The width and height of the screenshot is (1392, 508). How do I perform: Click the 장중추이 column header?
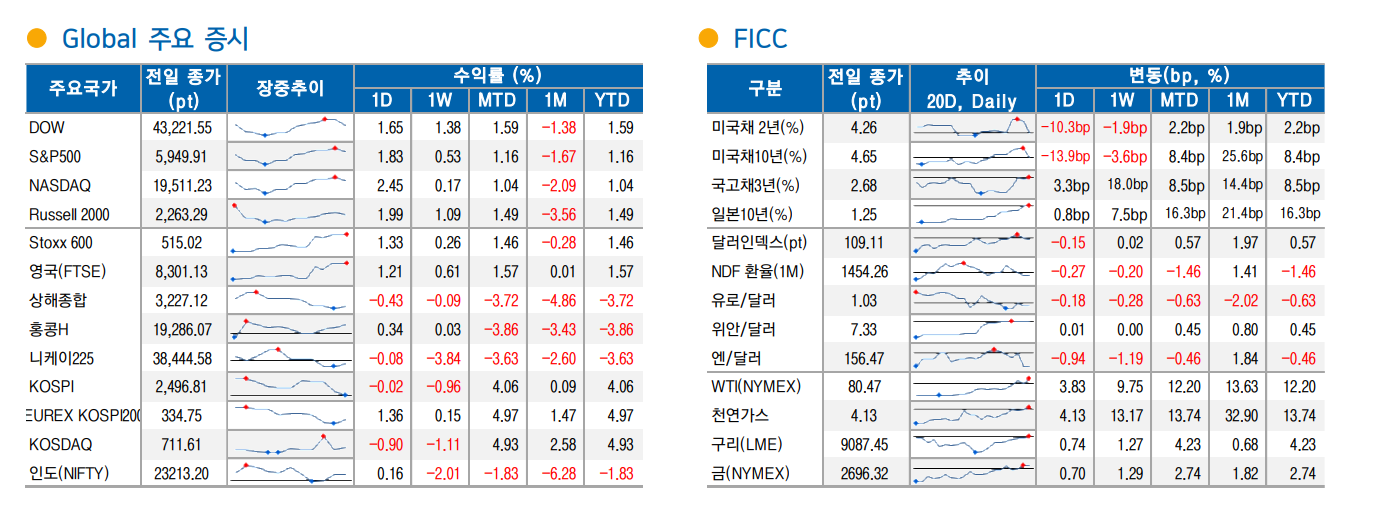[x=290, y=88]
